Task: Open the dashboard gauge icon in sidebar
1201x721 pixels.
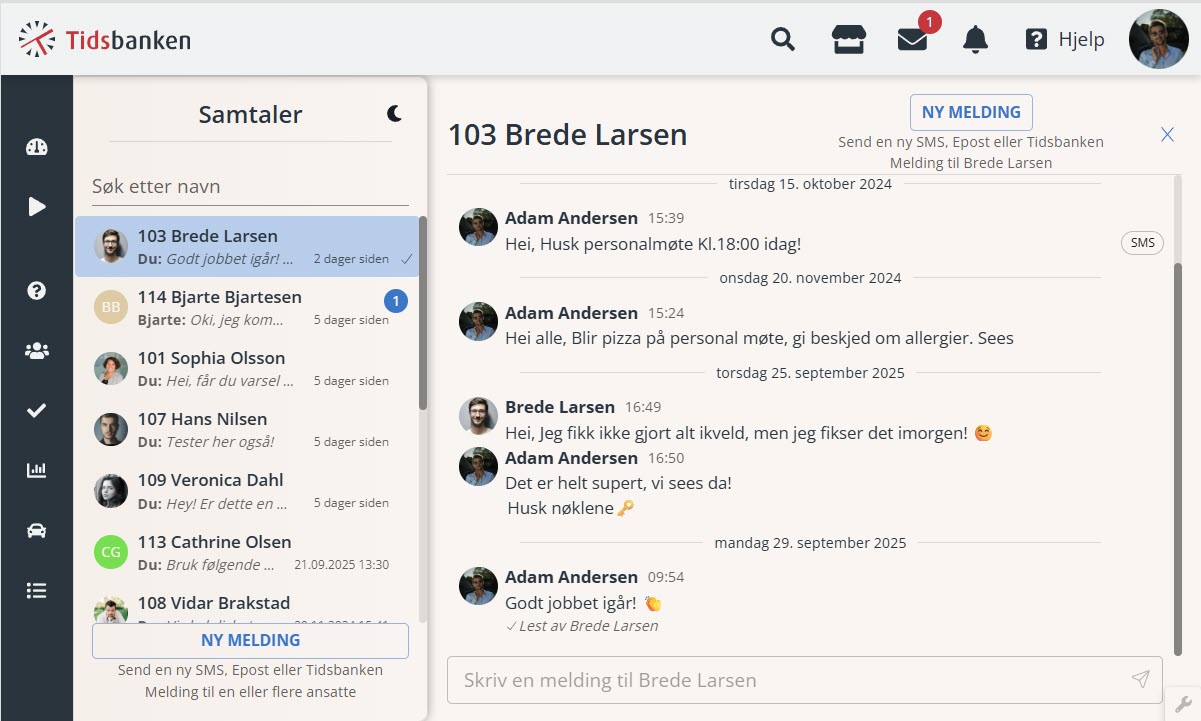Action: point(37,147)
